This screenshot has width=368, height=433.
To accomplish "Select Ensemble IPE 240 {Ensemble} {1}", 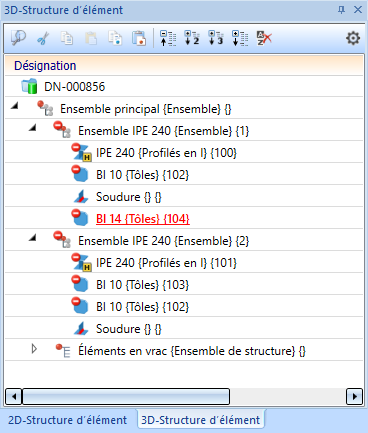I will pos(164,131).
